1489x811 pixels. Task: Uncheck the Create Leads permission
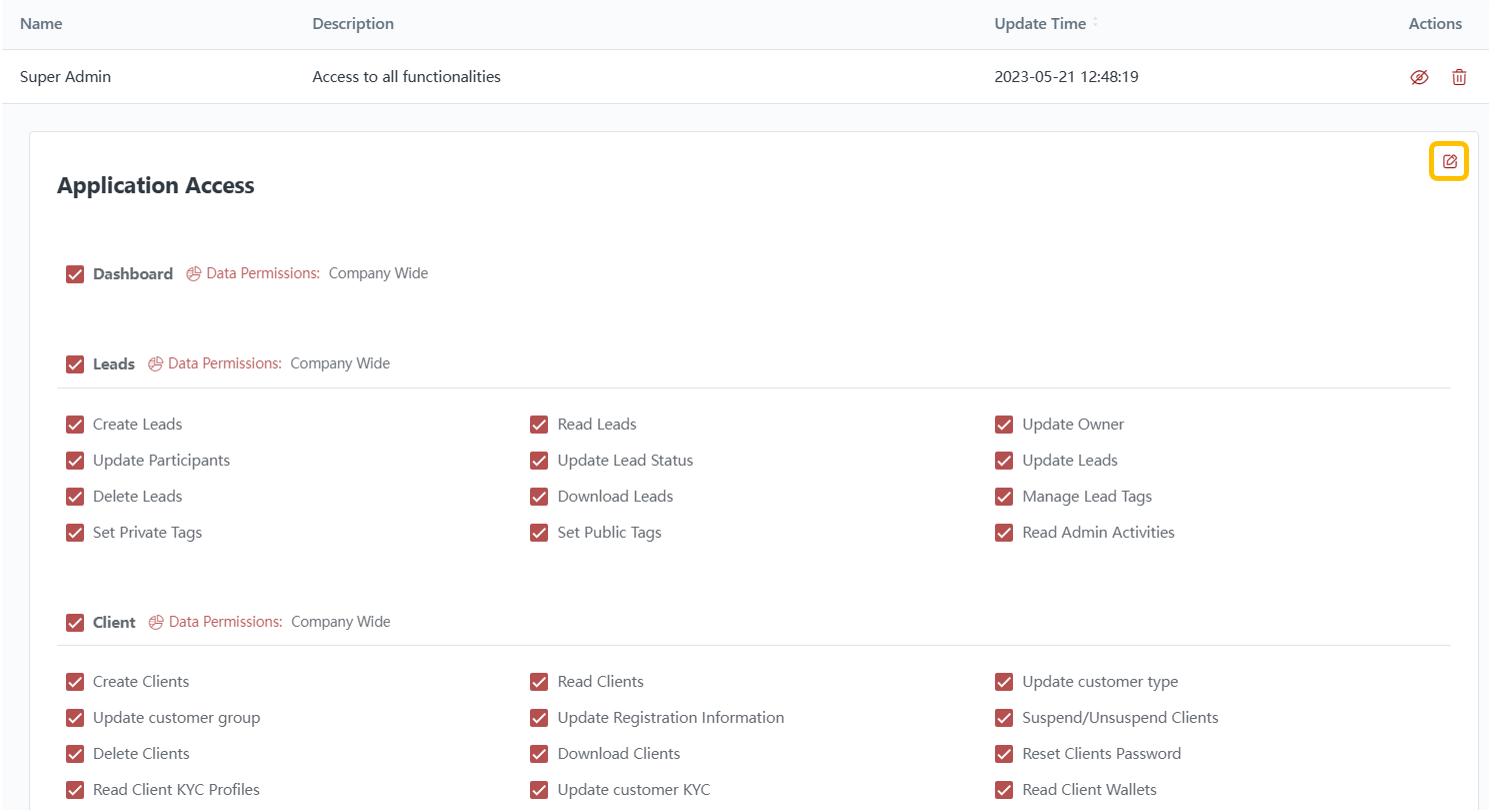[x=75, y=424]
